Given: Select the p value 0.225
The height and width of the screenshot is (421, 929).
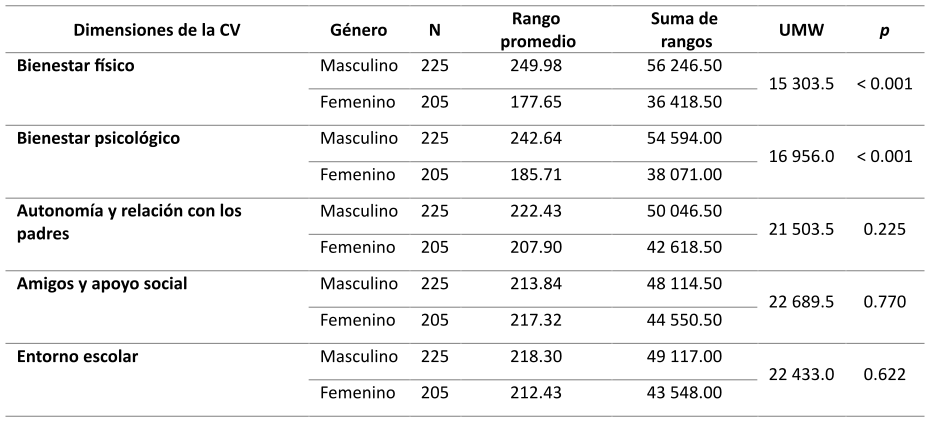Looking at the screenshot, I should pyautogui.click(x=884, y=230).
